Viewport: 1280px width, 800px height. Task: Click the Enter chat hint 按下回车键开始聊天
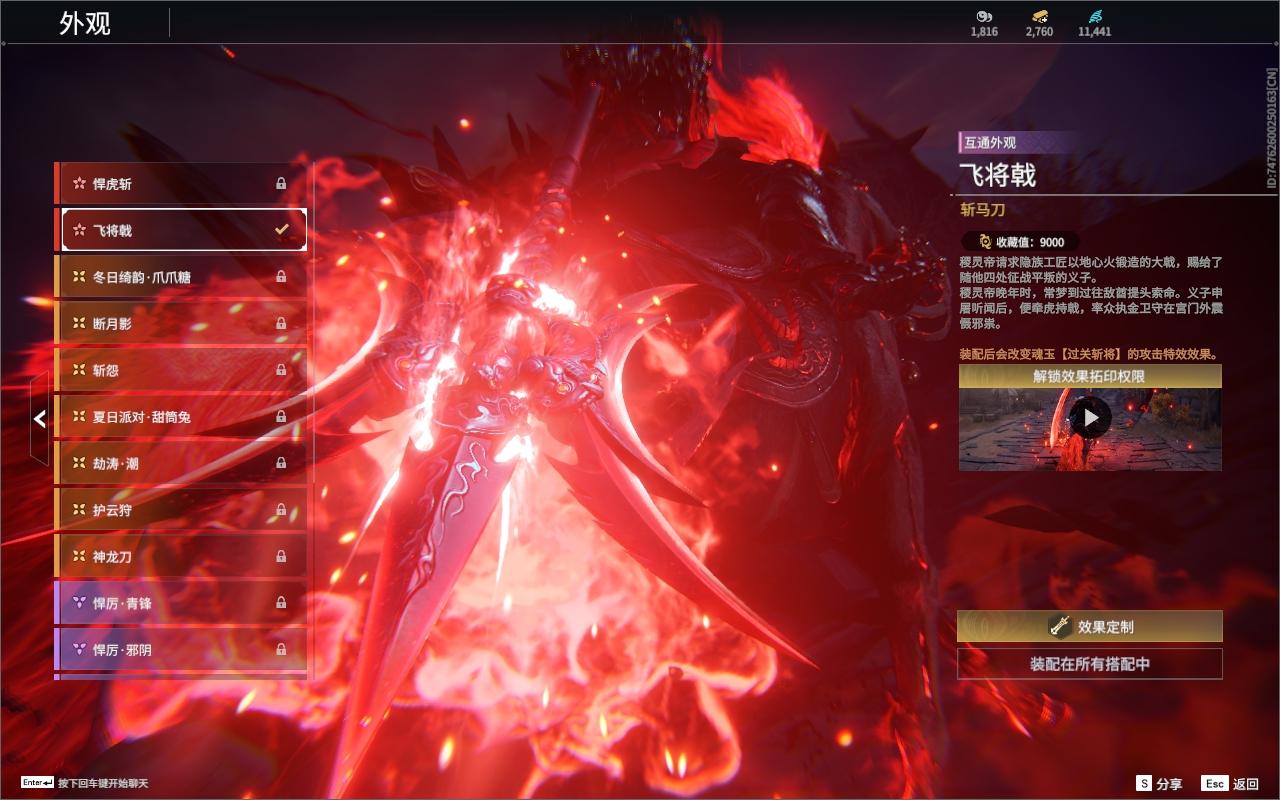click(86, 783)
